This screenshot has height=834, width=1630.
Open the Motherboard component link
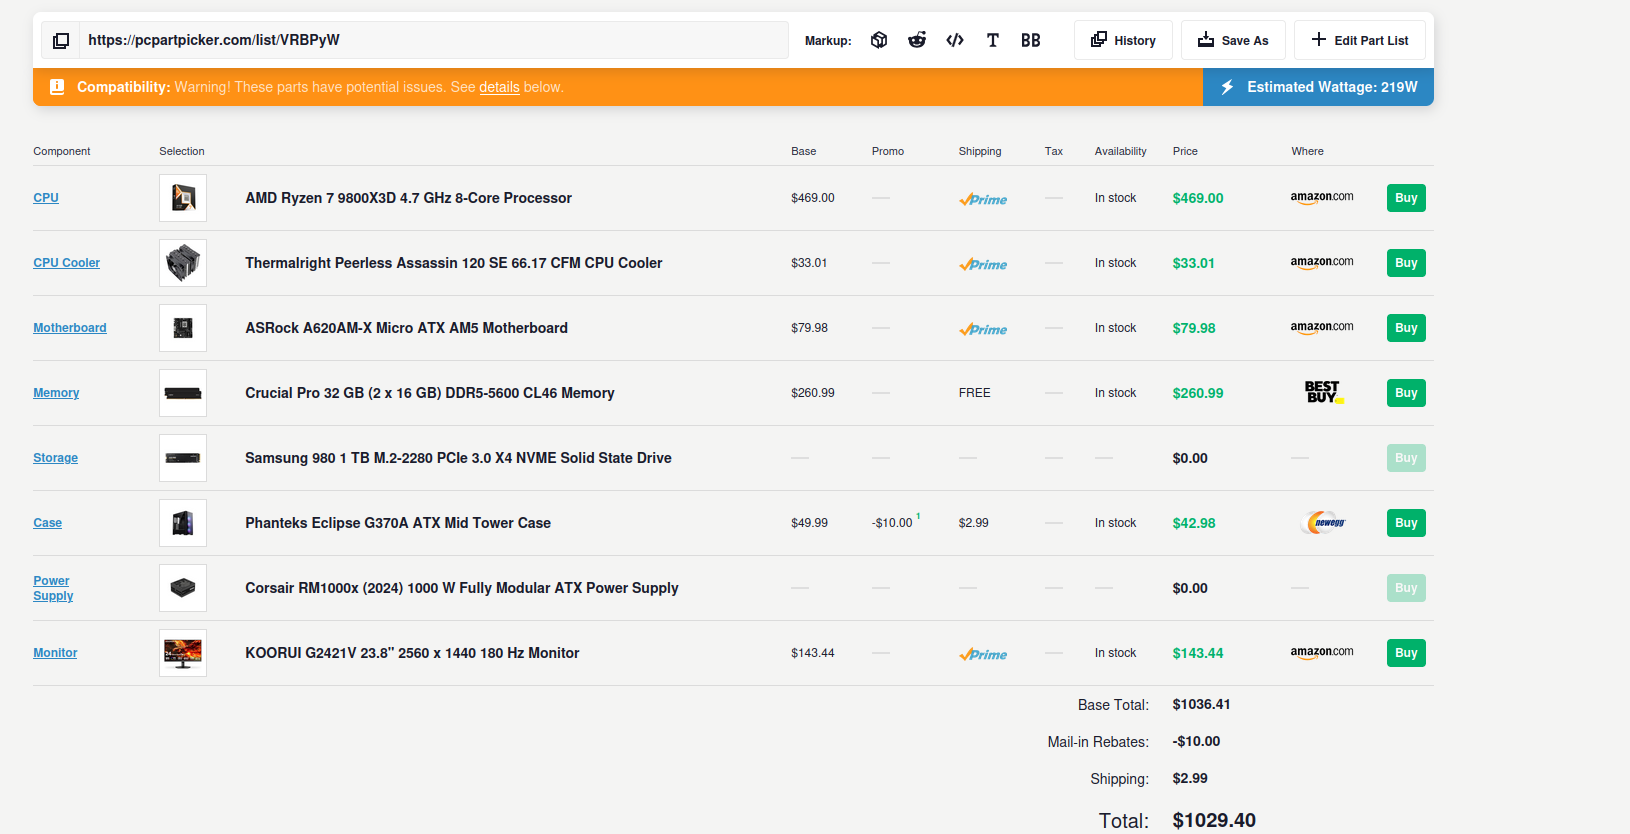point(70,328)
